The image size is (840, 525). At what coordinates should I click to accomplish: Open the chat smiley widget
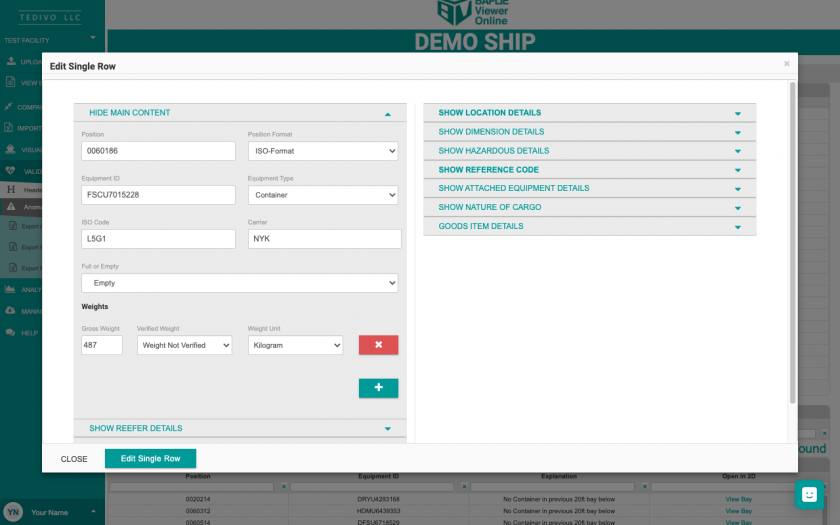pos(809,494)
